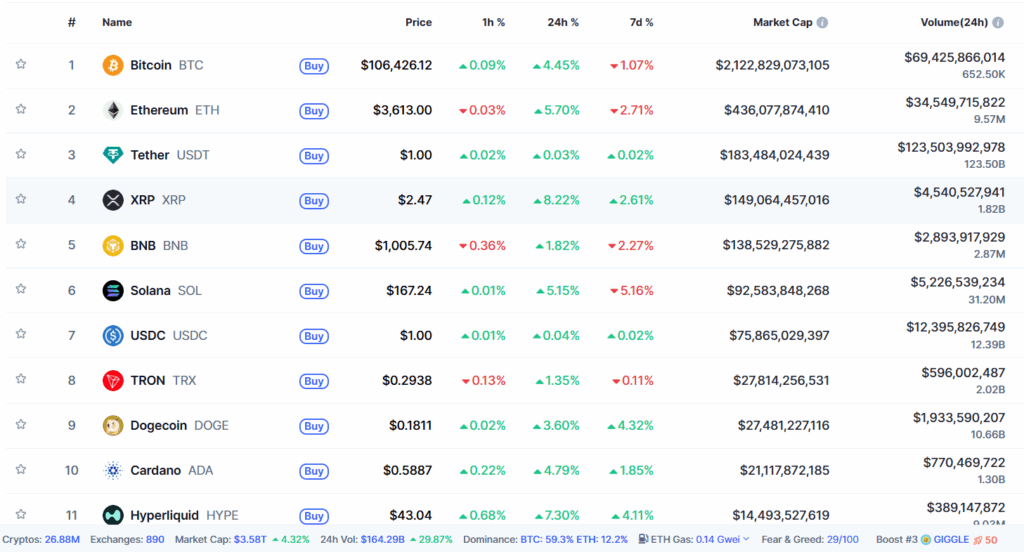Open the Hyperliquid HYPE coin row
1024x552 pixels.
pos(512,515)
